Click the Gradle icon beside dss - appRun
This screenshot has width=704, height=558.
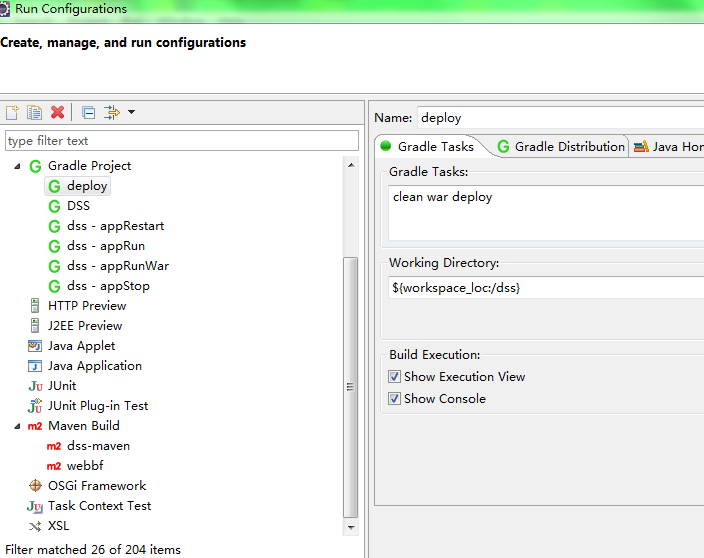coord(54,246)
